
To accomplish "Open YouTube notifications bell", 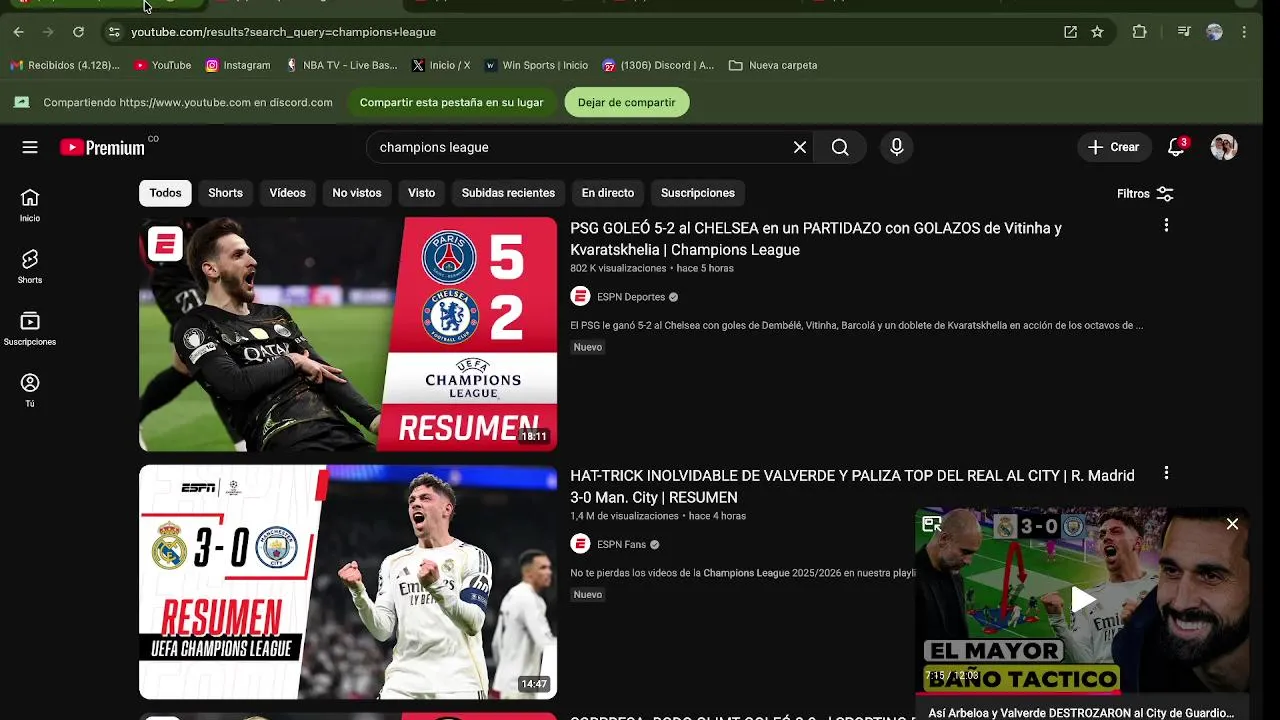I will [x=1176, y=147].
